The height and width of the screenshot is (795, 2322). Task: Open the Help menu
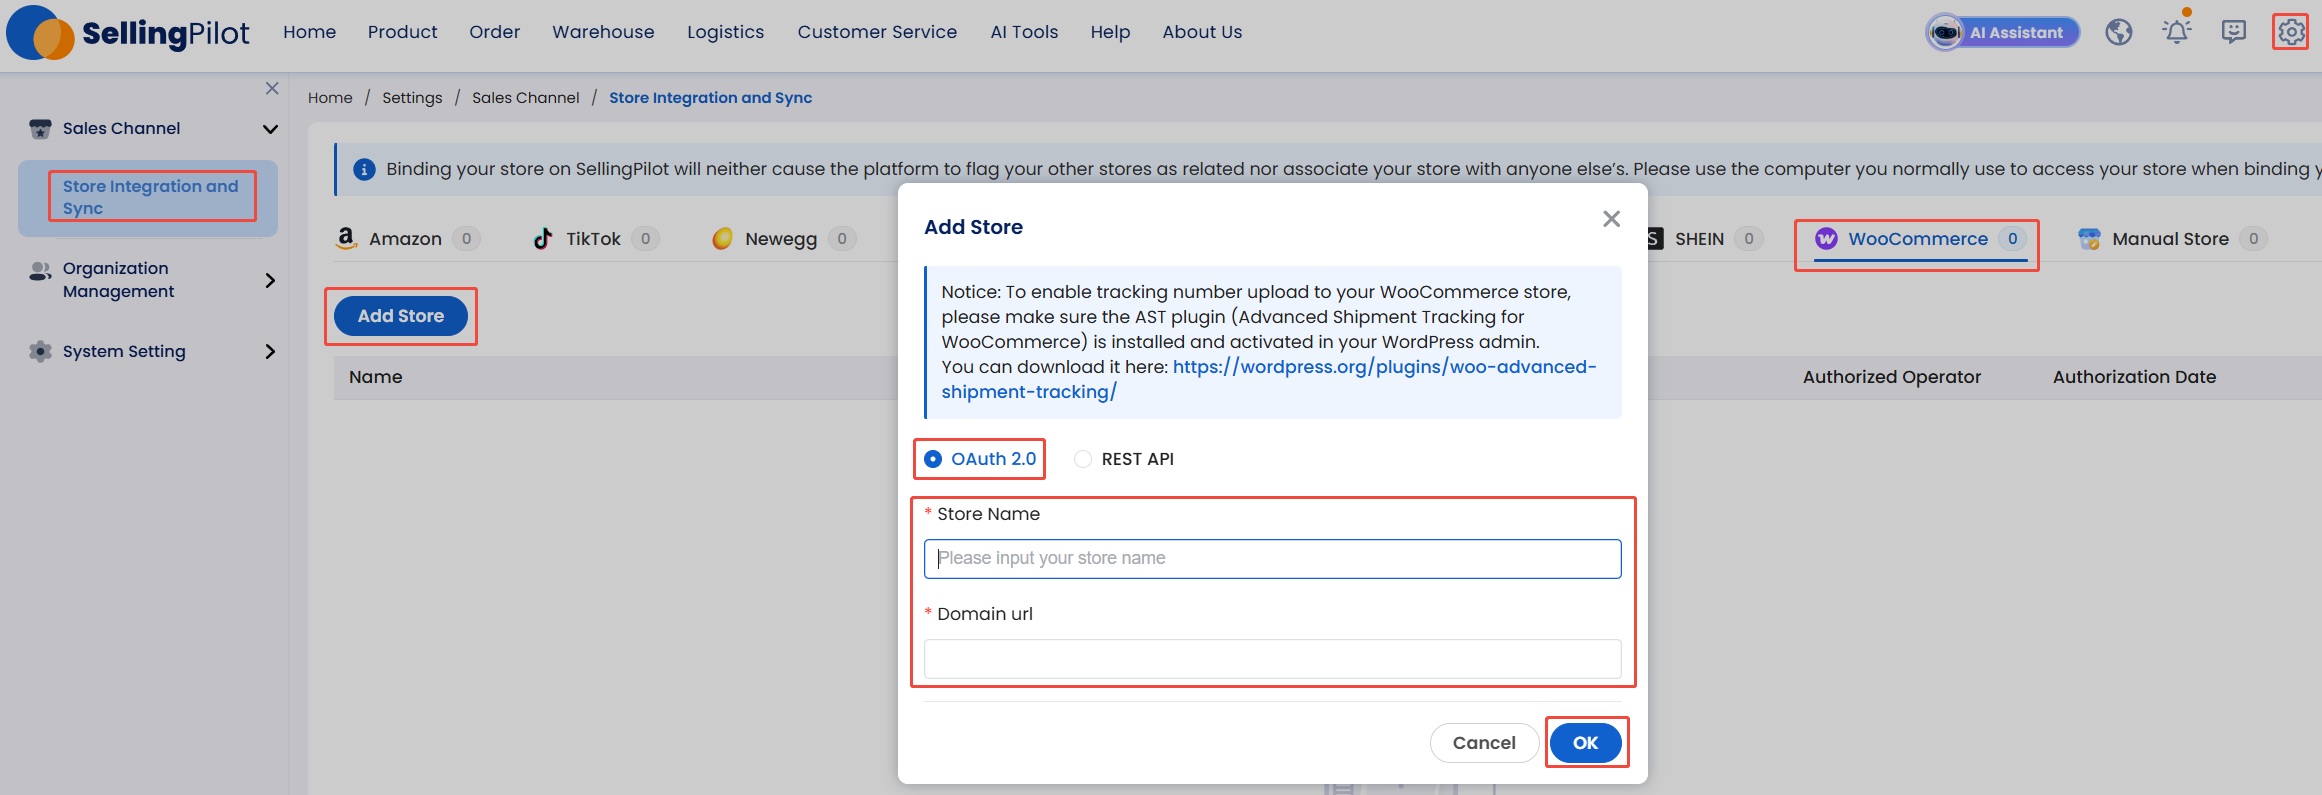pyautogui.click(x=1110, y=32)
